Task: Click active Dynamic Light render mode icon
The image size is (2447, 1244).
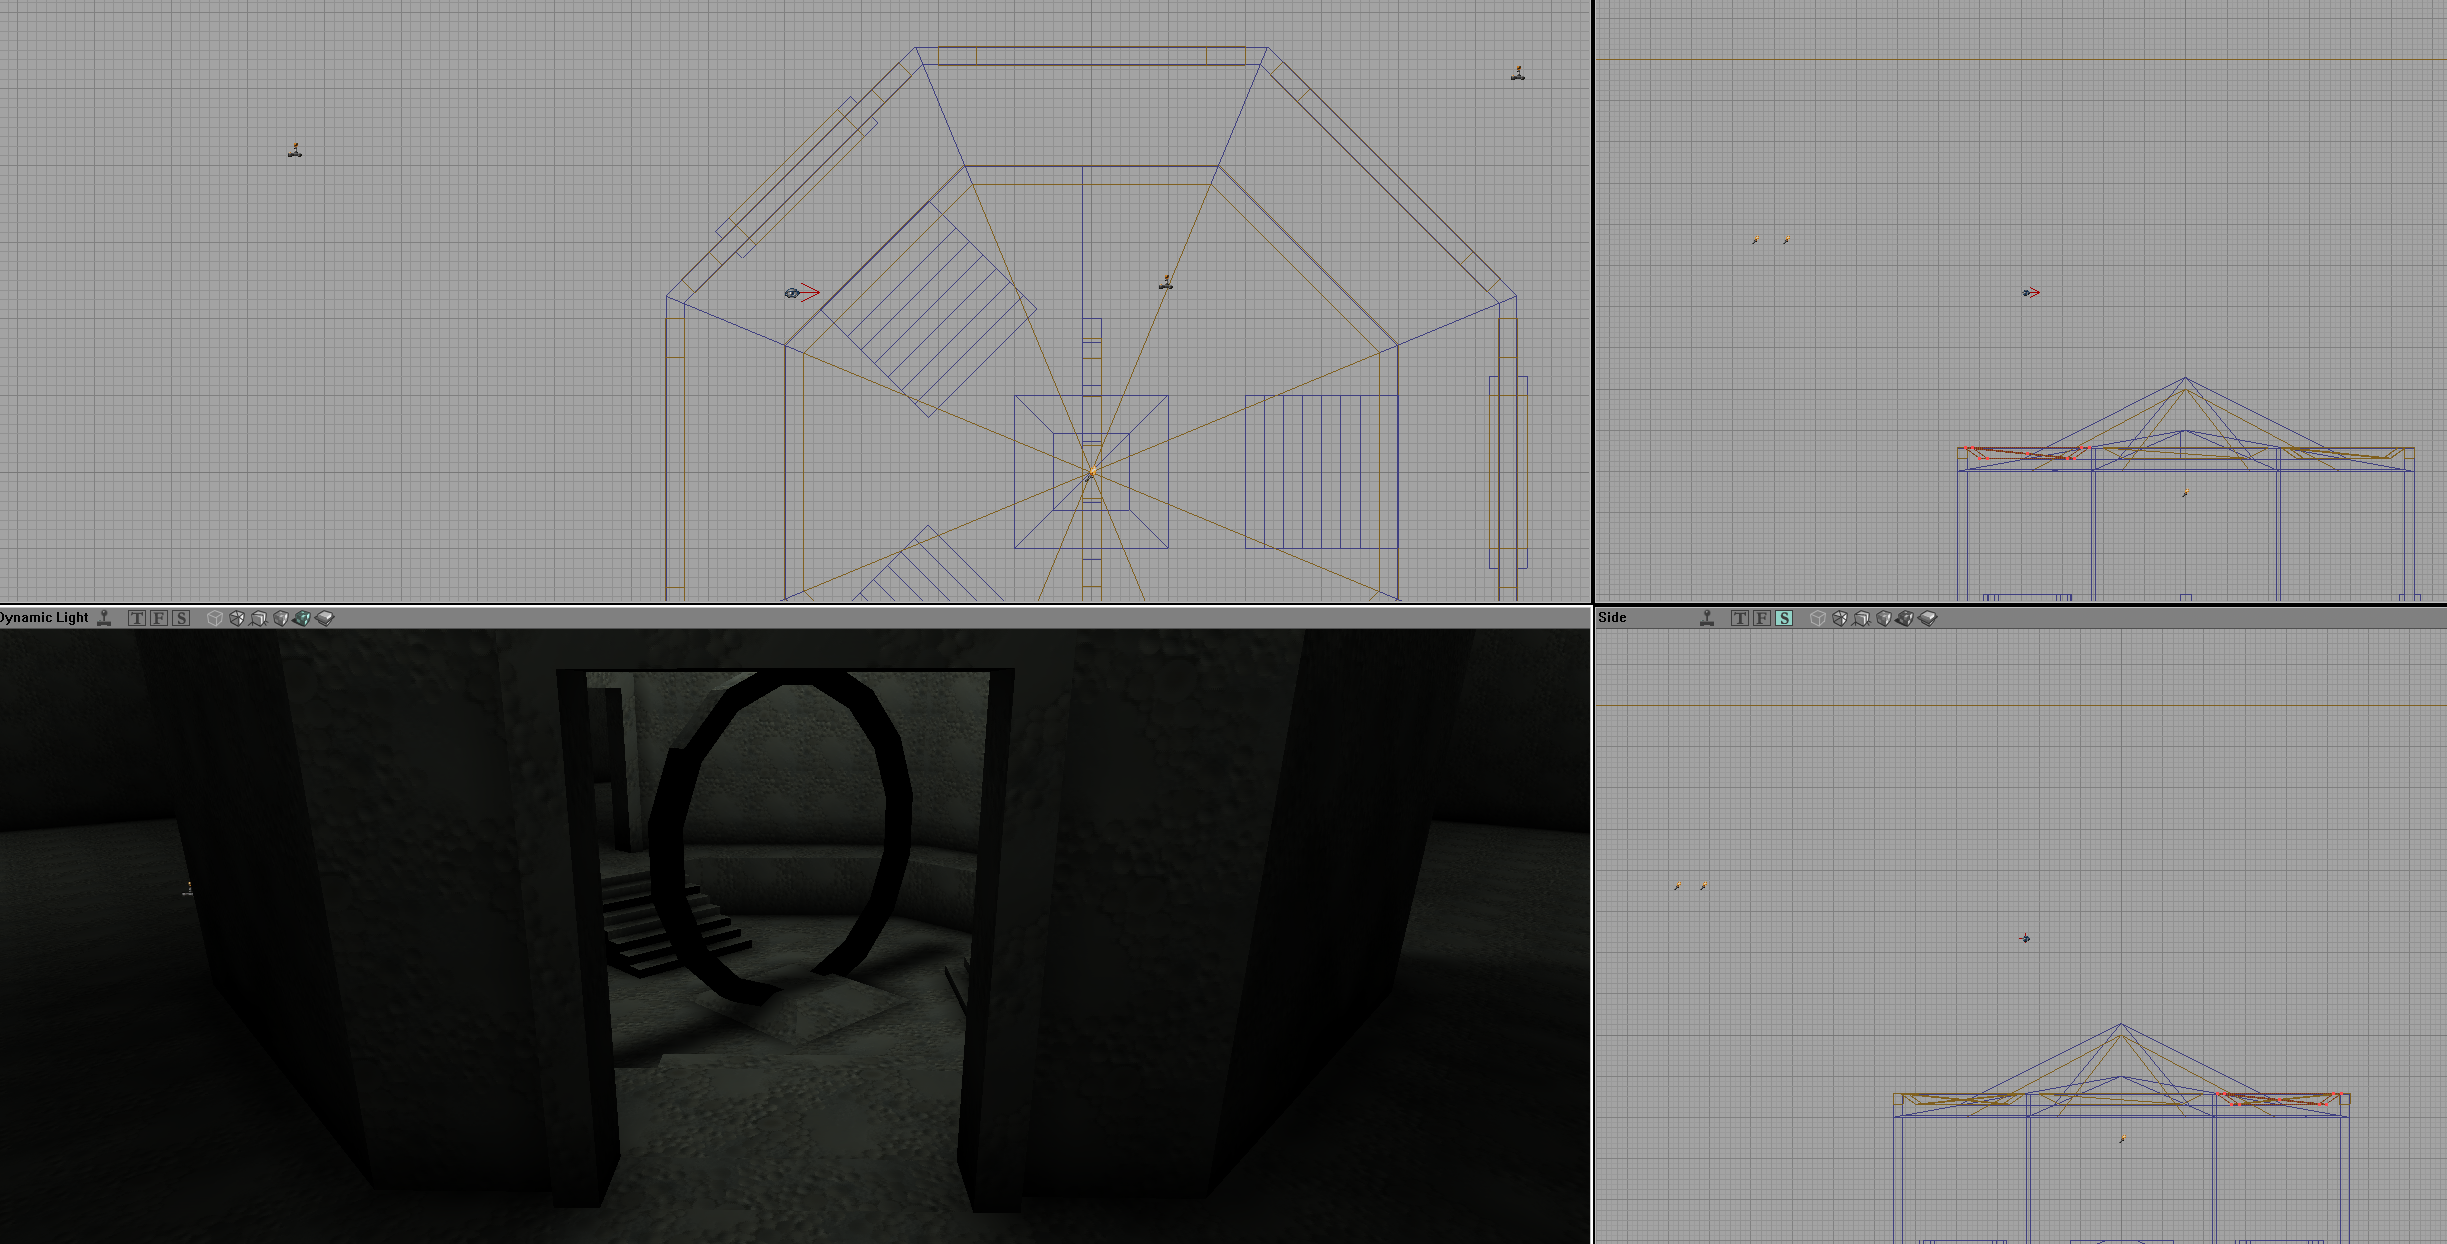Action: pyautogui.click(x=302, y=618)
